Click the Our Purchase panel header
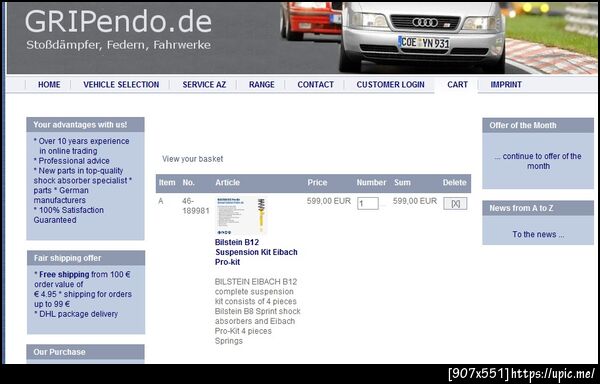 pos(85,352)
